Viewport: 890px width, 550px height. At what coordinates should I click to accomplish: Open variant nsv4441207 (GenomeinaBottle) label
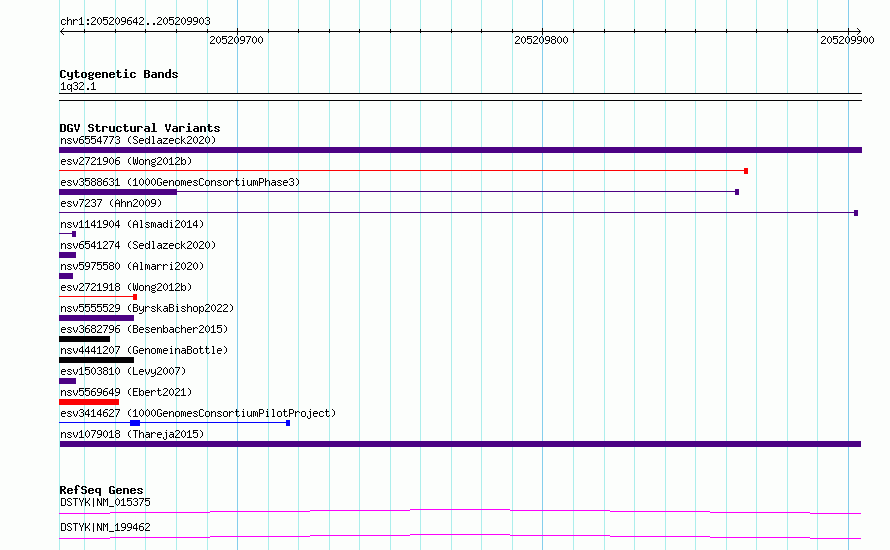[x=144, y=350]
